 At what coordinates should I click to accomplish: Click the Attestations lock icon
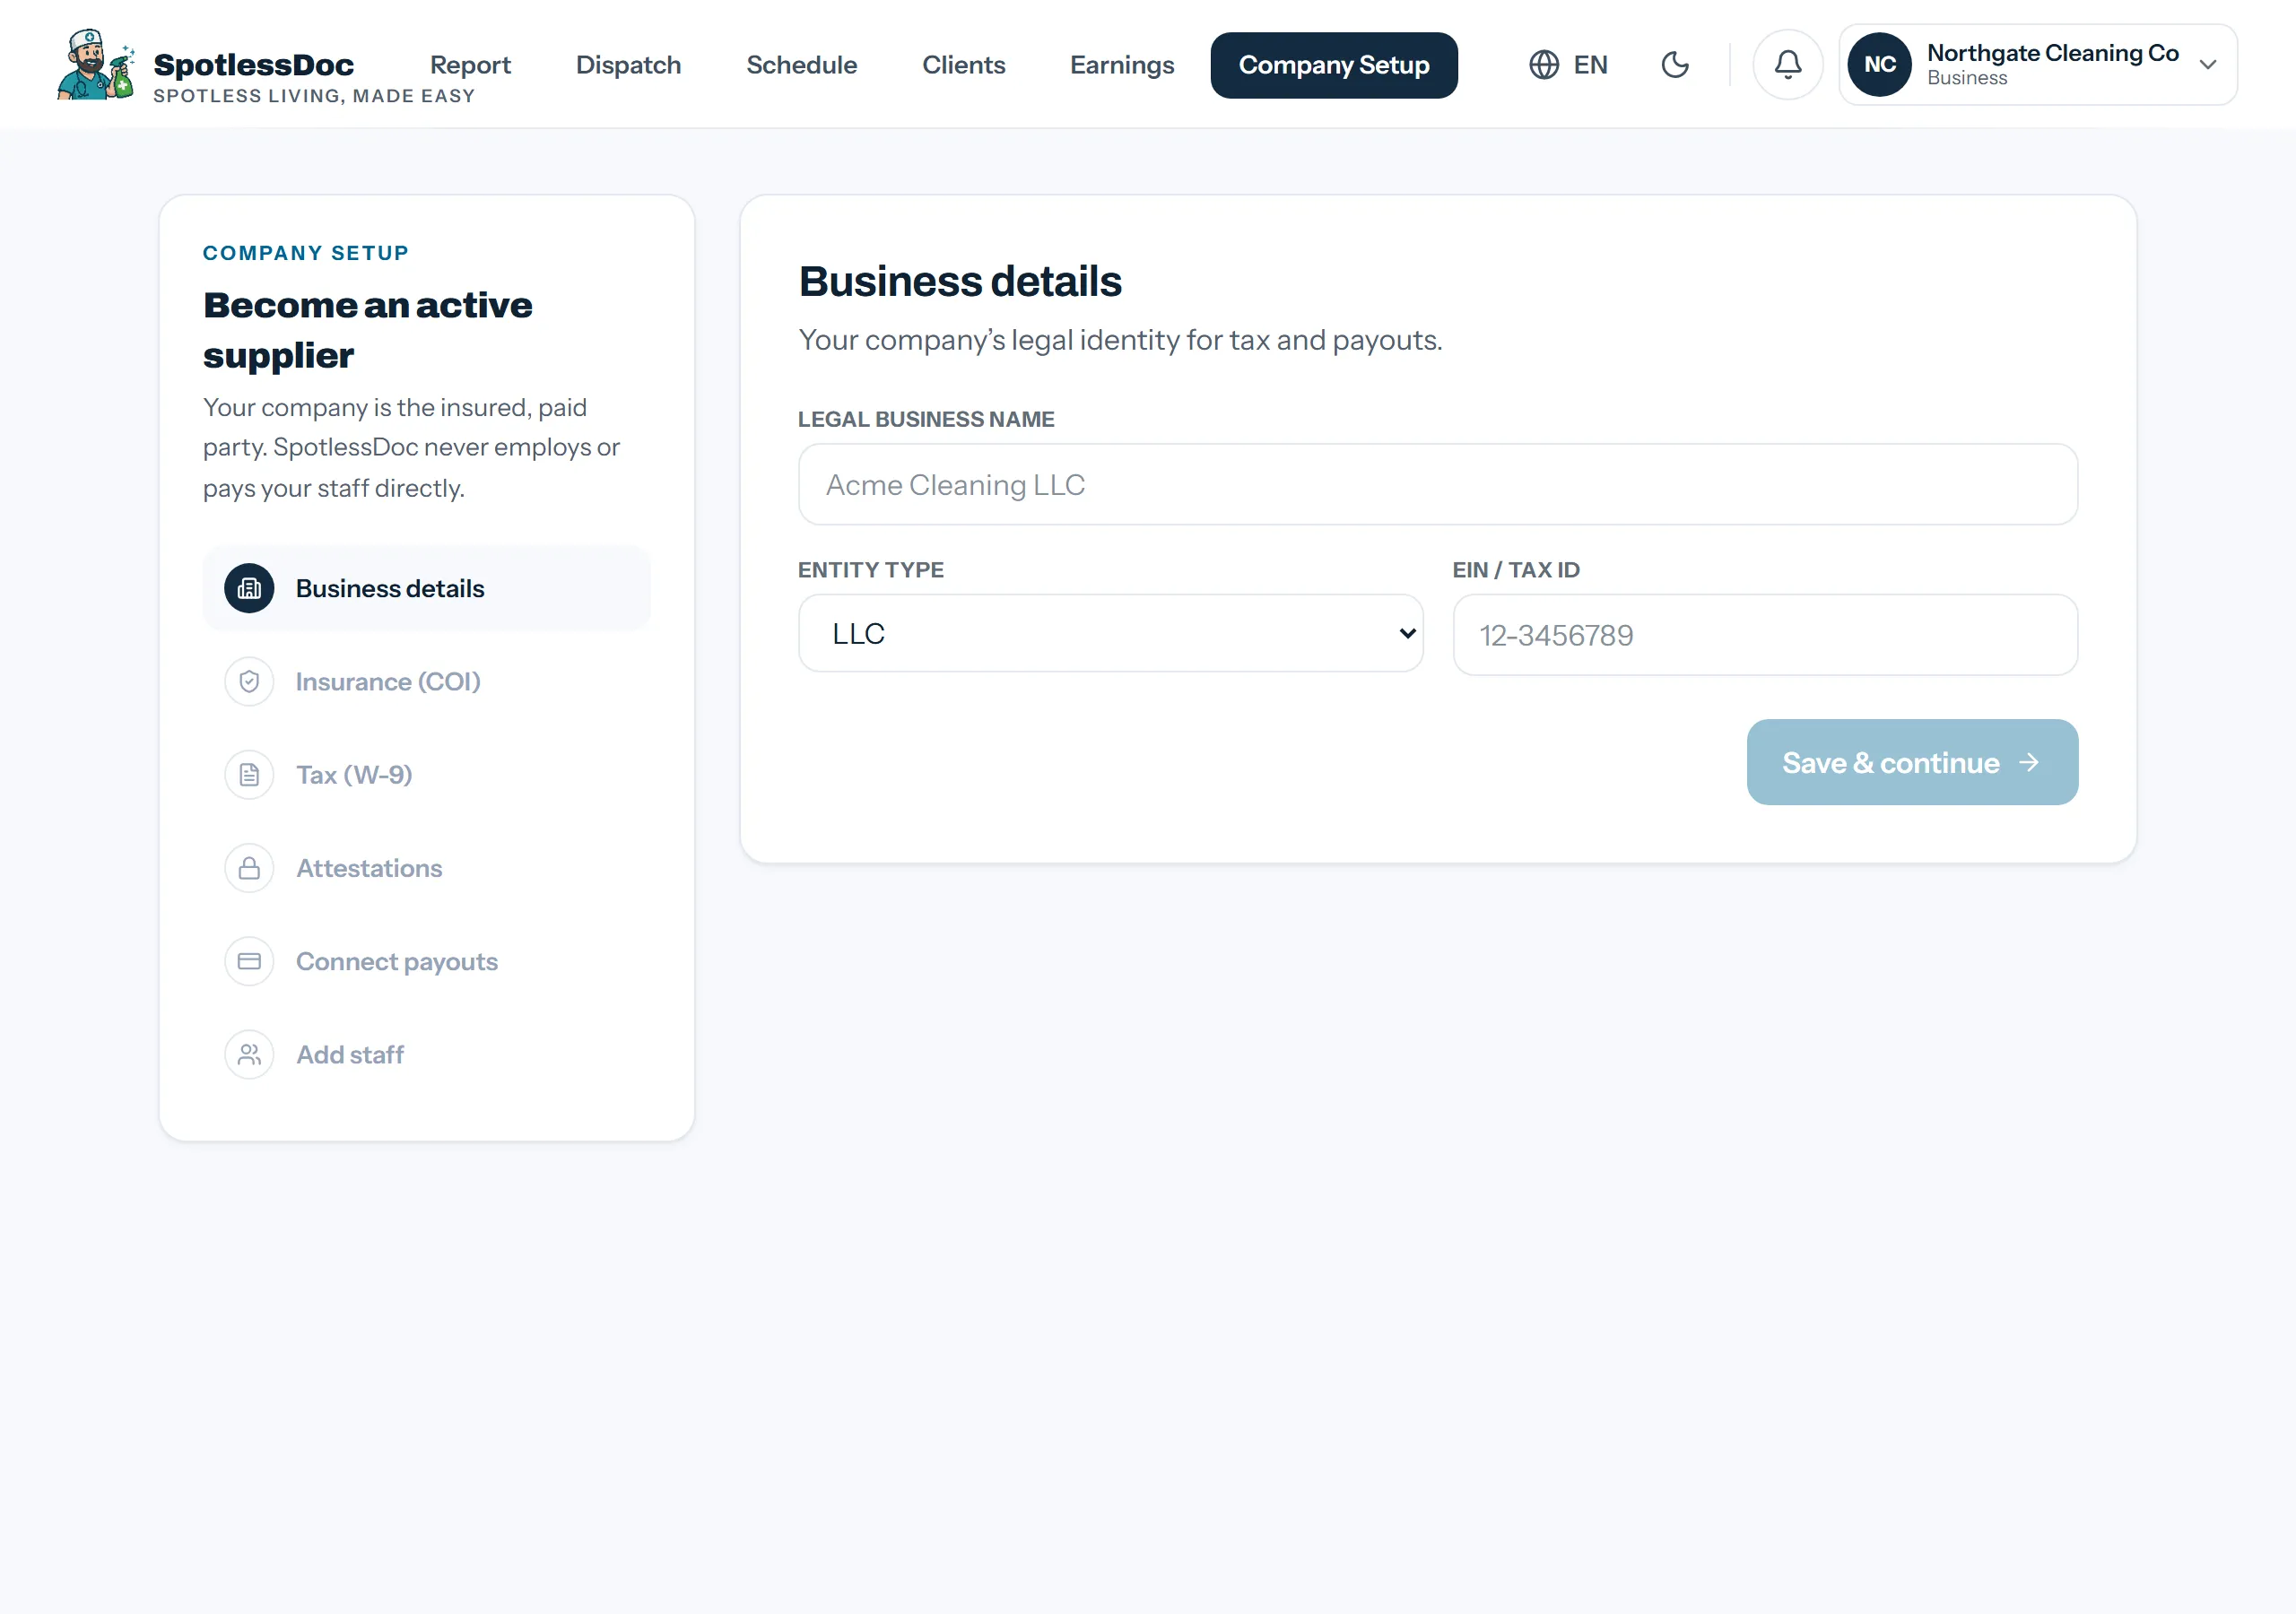(x=249, y=868)
